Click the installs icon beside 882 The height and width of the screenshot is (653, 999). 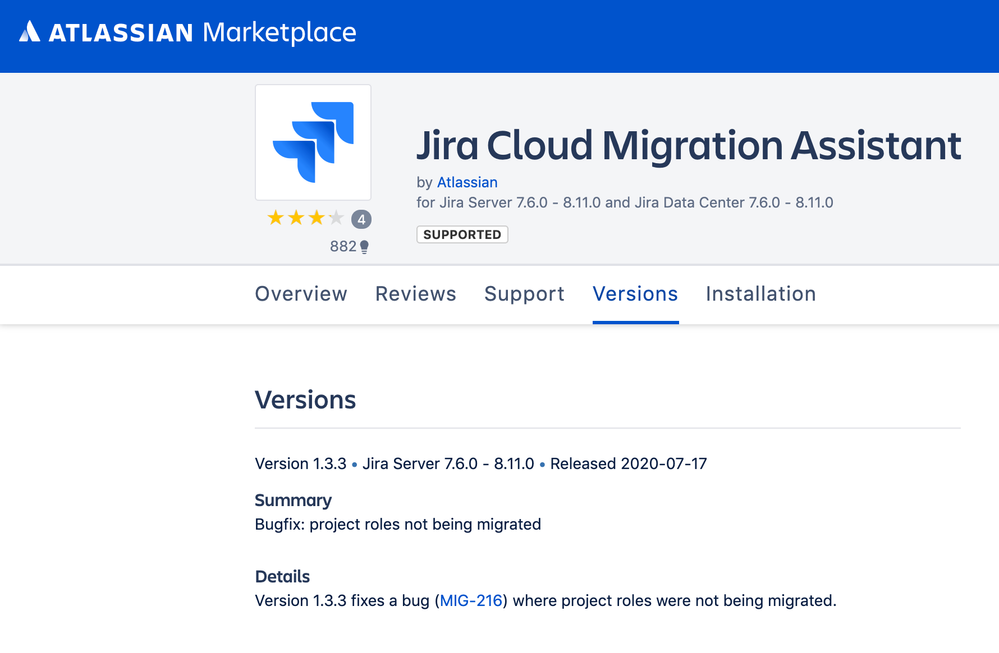pyautogui.click(x=364, y=246)
